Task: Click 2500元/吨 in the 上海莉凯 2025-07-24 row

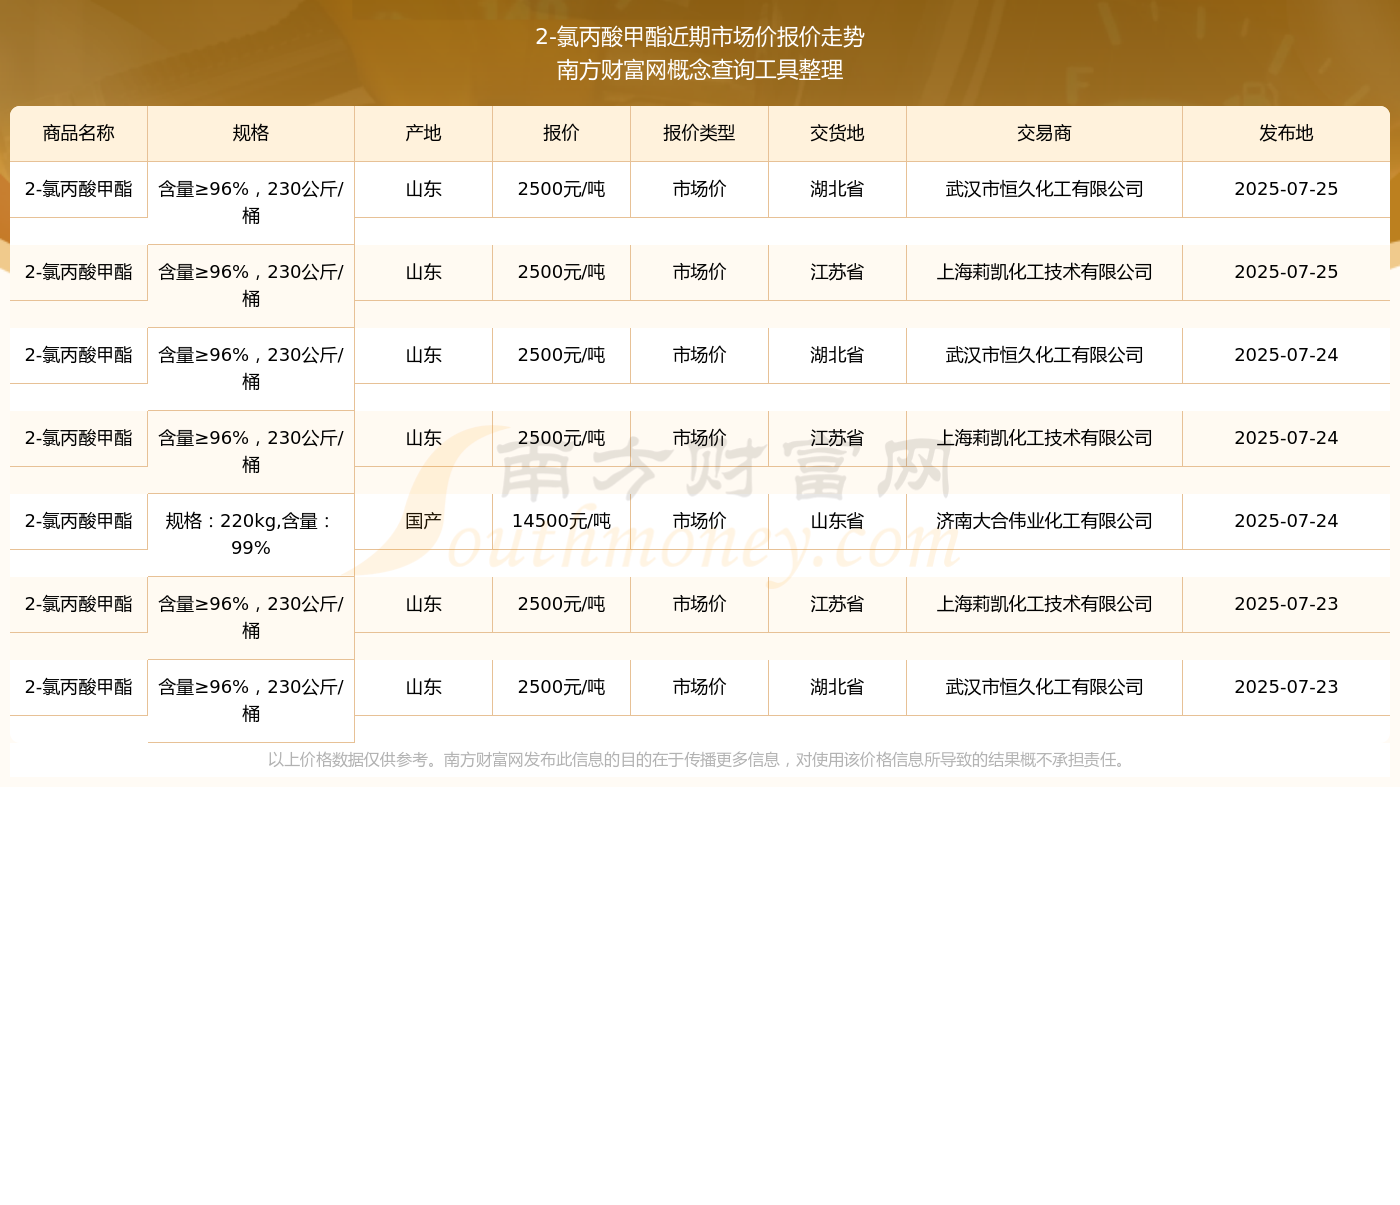Action: click(x=562, y=438)
